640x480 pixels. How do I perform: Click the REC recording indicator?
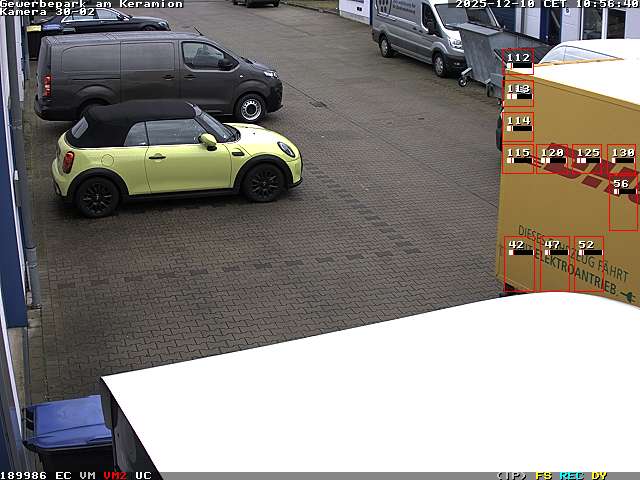tap(571, 475)
